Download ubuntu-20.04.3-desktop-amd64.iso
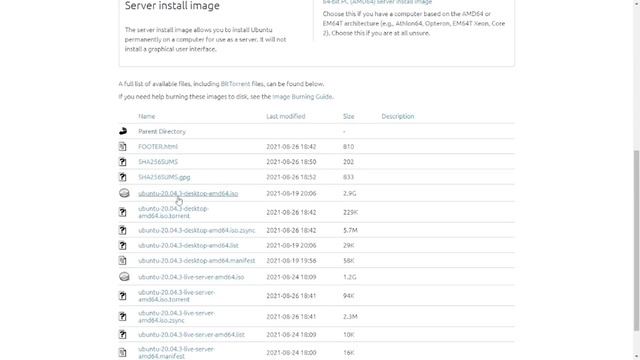Screen dimensions: 640x360 (188, 193)
